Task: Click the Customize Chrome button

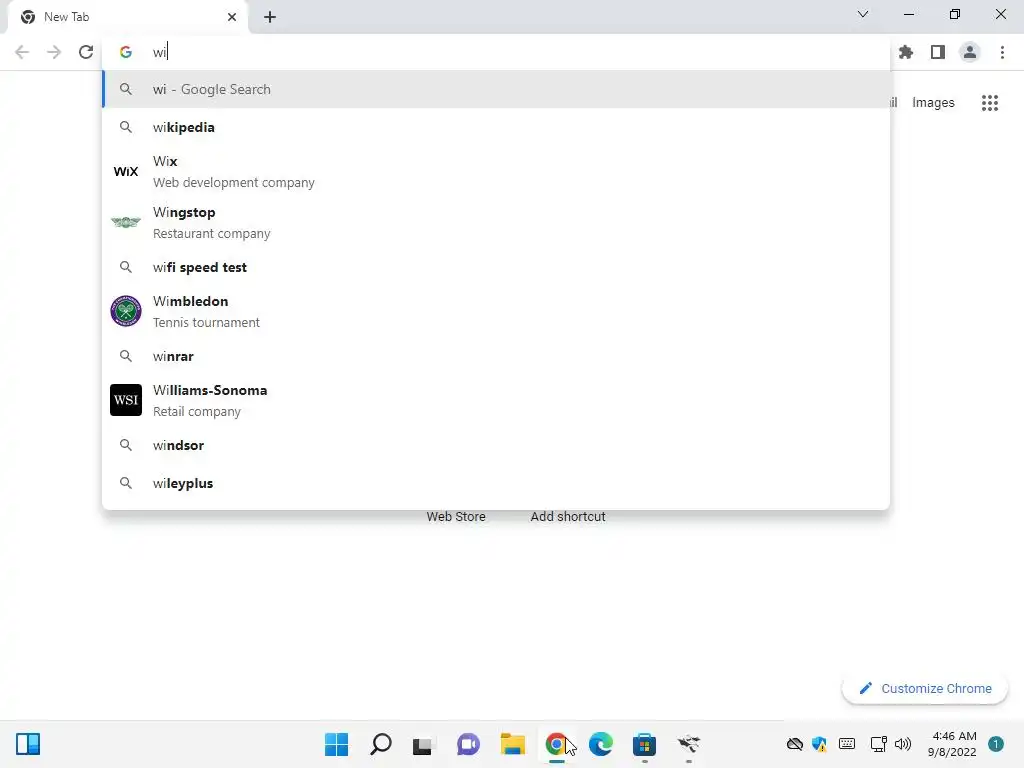Action: [925, 688]
